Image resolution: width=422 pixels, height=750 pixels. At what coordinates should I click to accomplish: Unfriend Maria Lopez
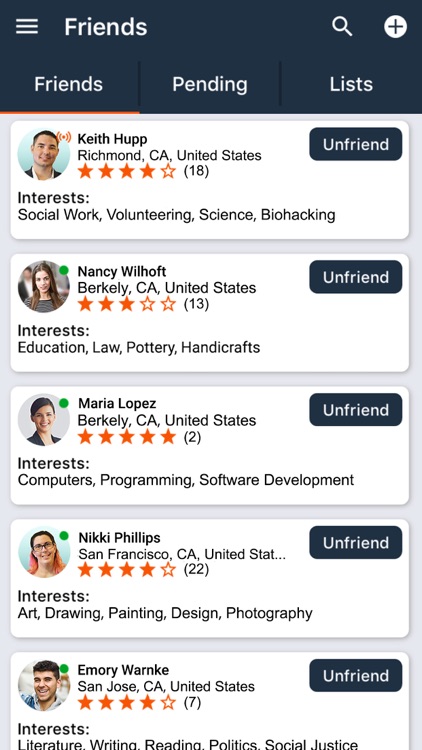355,410
